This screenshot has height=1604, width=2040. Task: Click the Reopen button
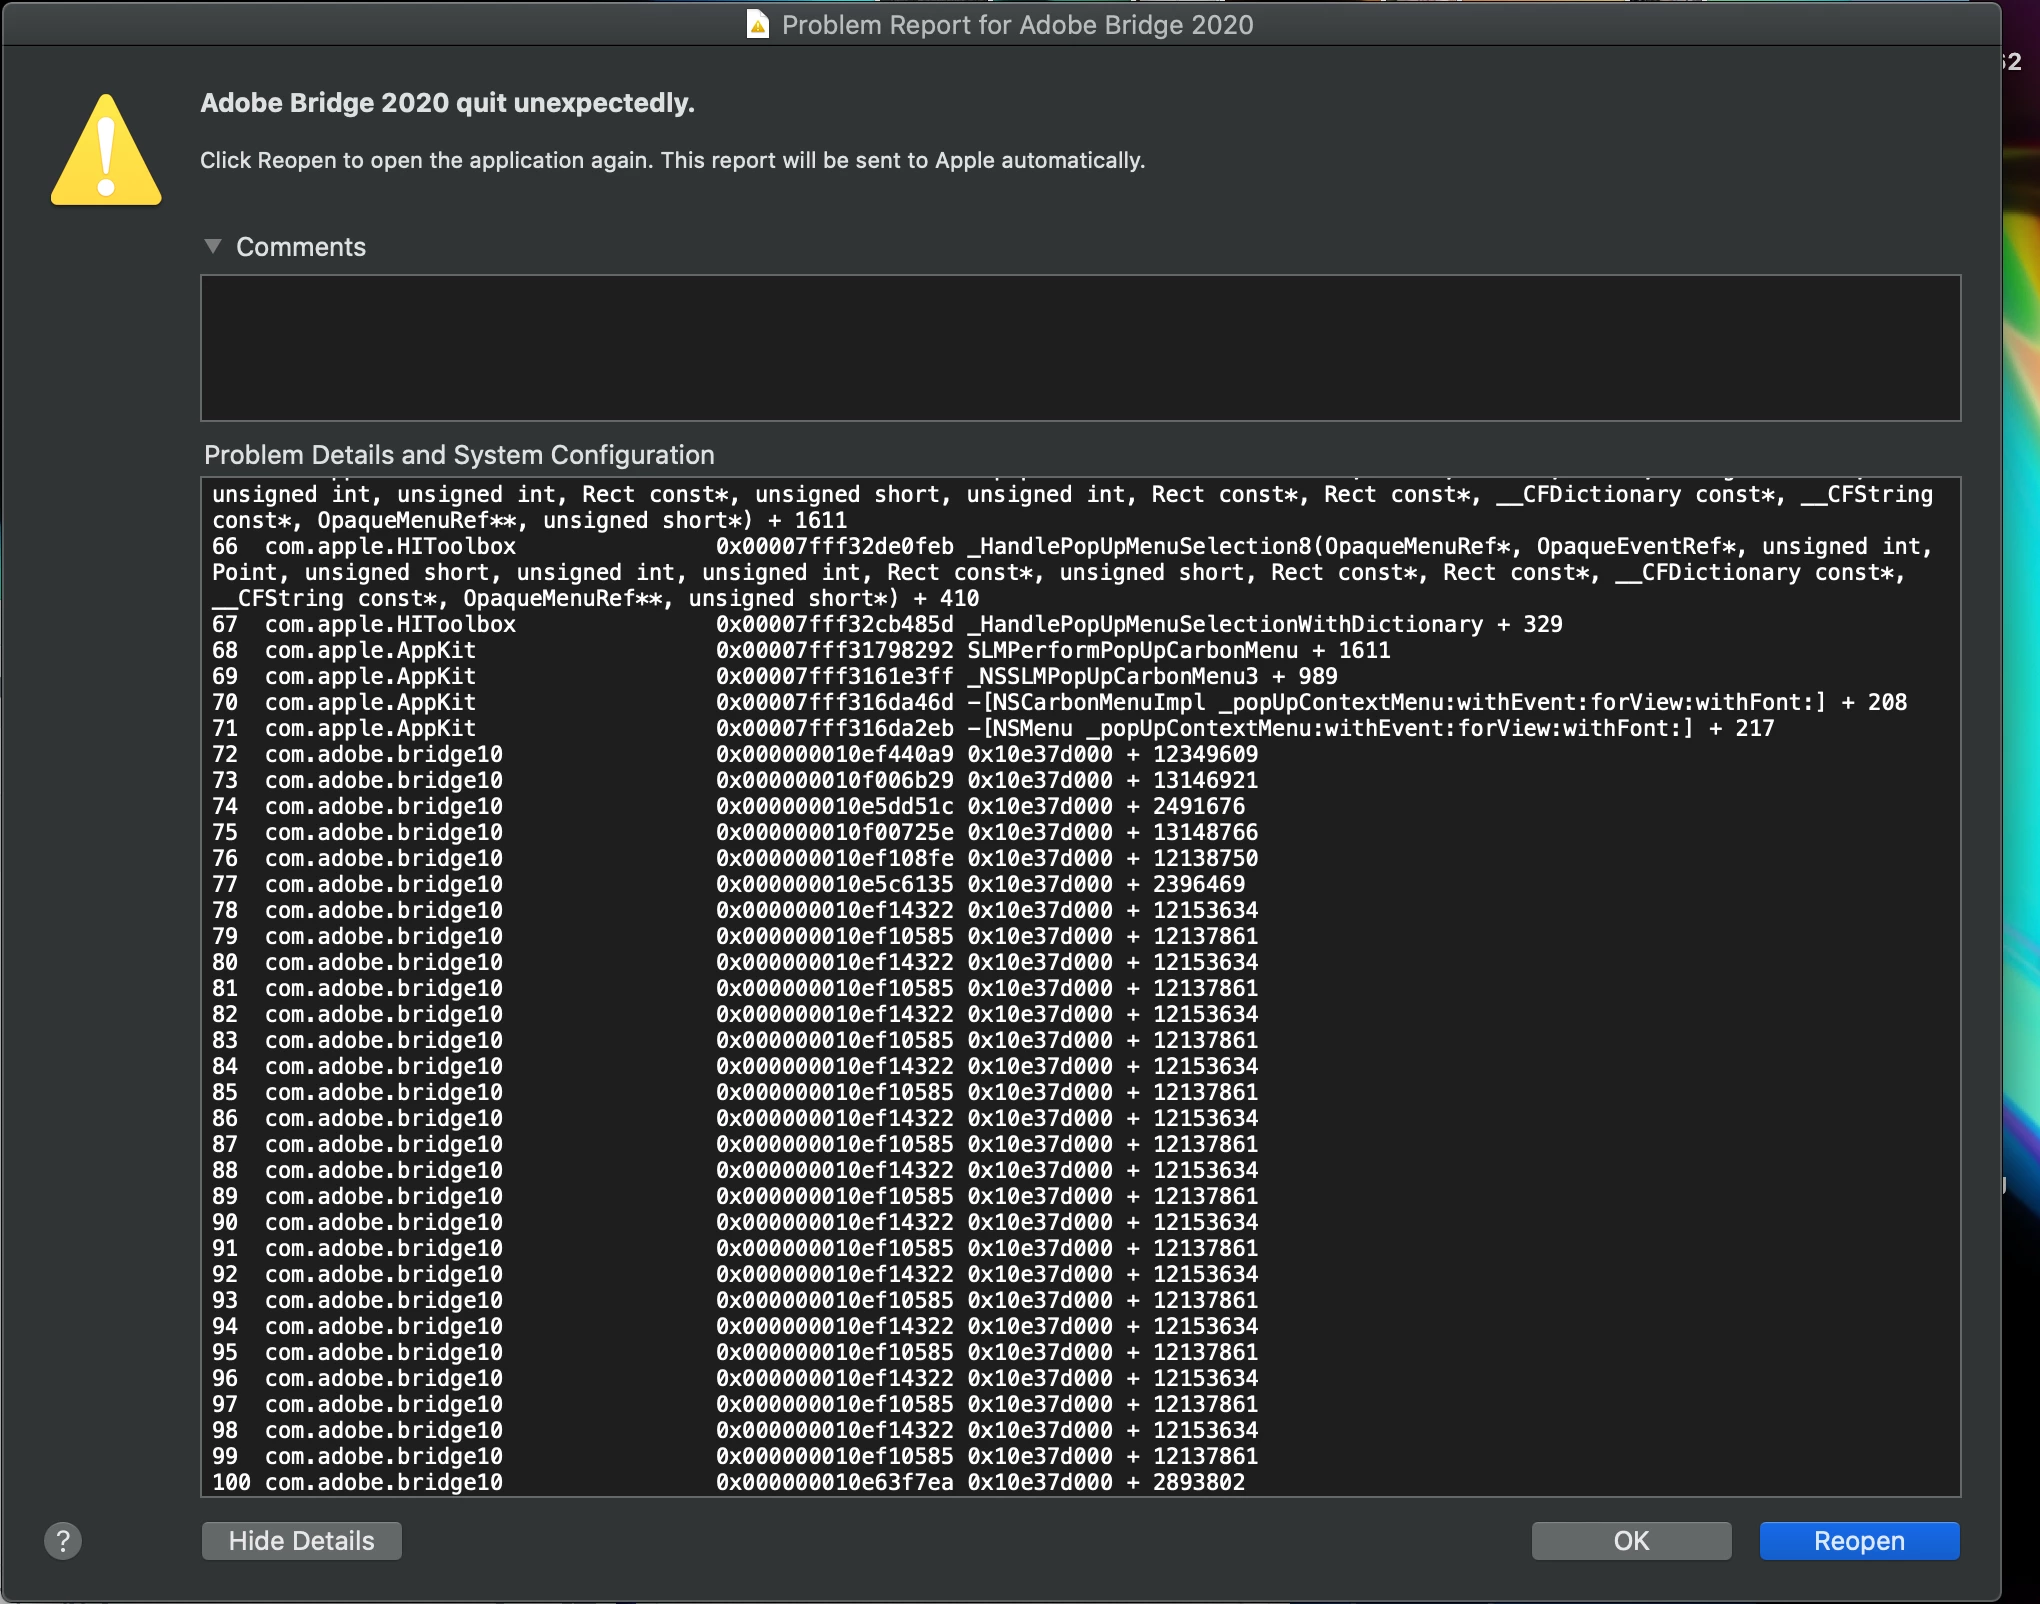(x=1859, y=1541)
